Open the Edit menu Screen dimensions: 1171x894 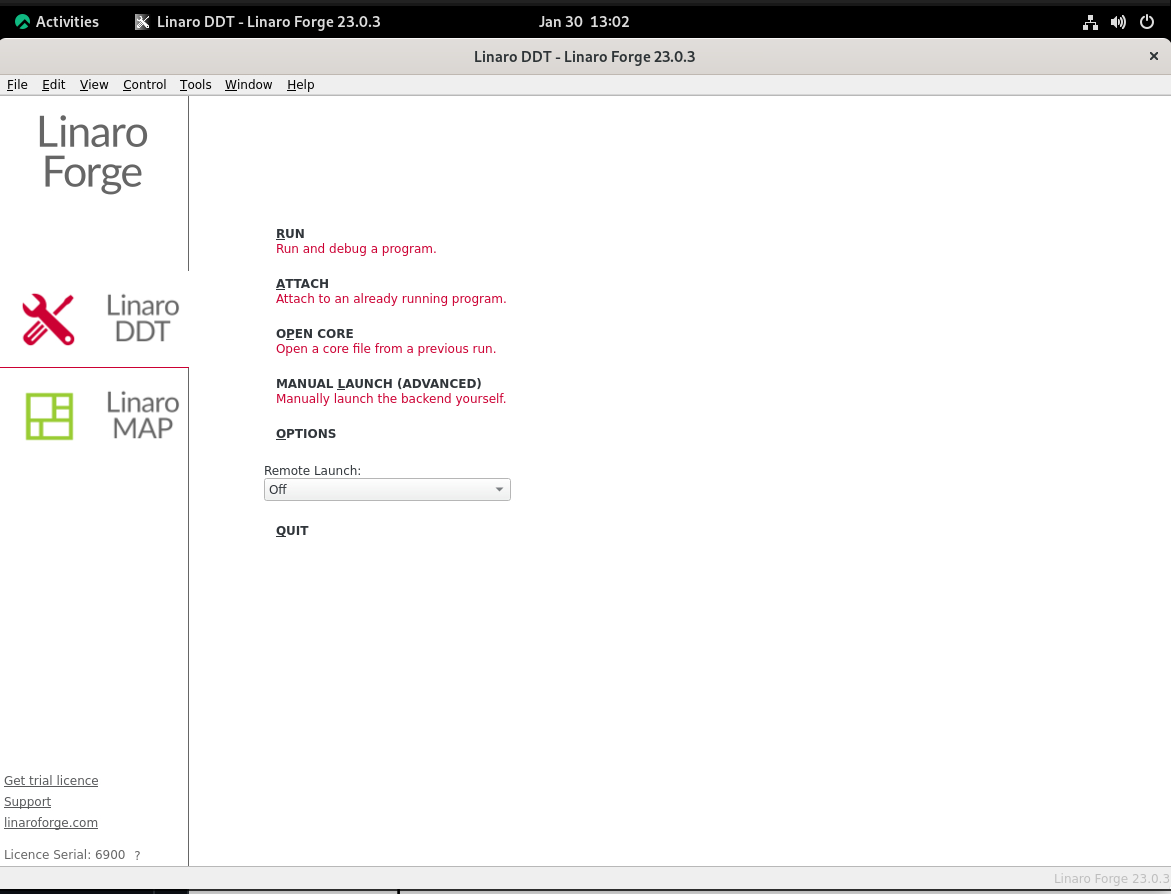[53, 84]
